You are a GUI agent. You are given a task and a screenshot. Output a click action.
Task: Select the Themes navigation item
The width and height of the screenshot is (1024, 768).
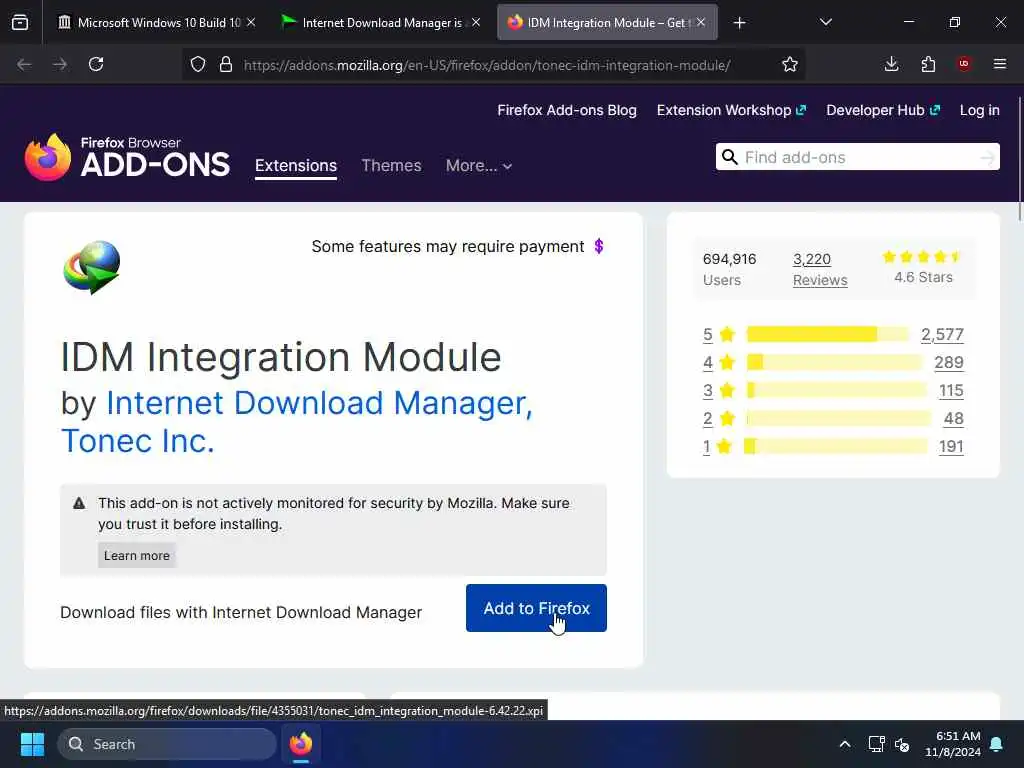coord(391,166)
